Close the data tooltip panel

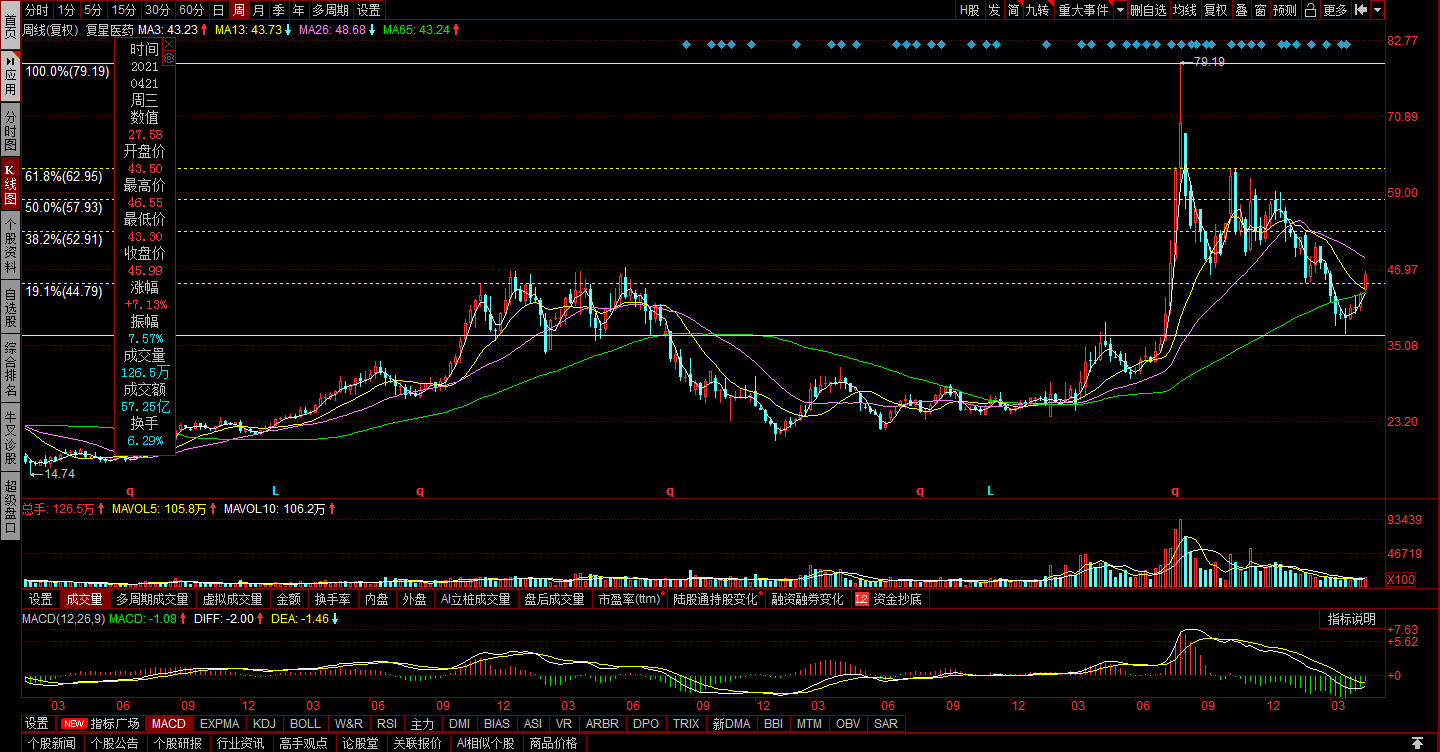[169, 45]
